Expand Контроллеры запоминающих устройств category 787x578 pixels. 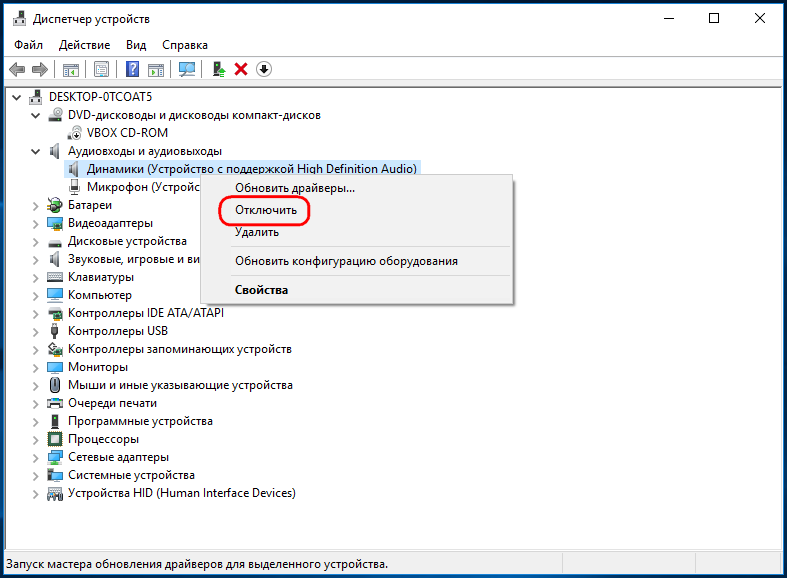35,350
